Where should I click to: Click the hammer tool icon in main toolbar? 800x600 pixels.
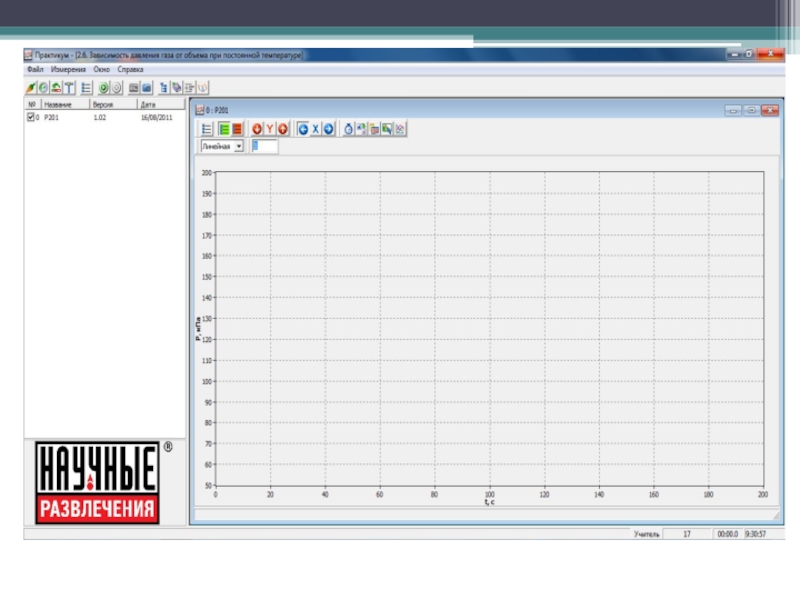coord(69,88)
